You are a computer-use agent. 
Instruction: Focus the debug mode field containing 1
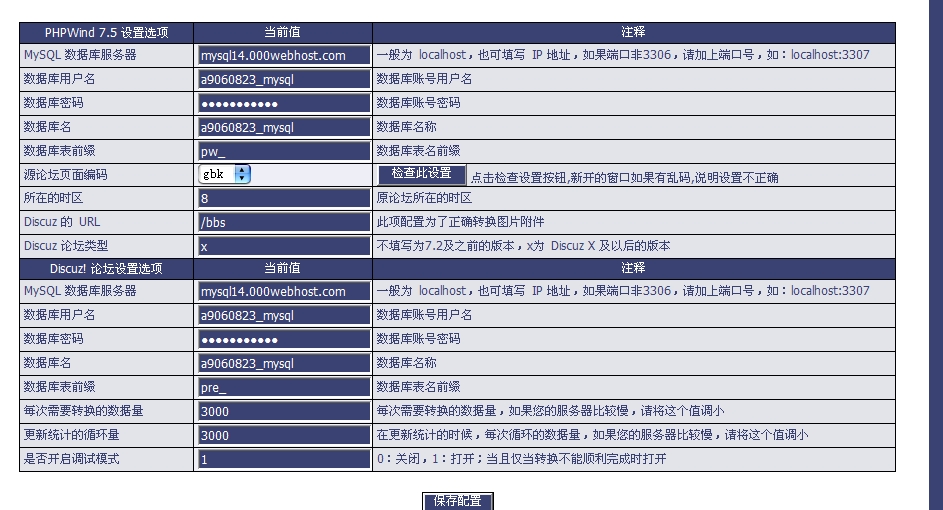(x=283, y=459)
